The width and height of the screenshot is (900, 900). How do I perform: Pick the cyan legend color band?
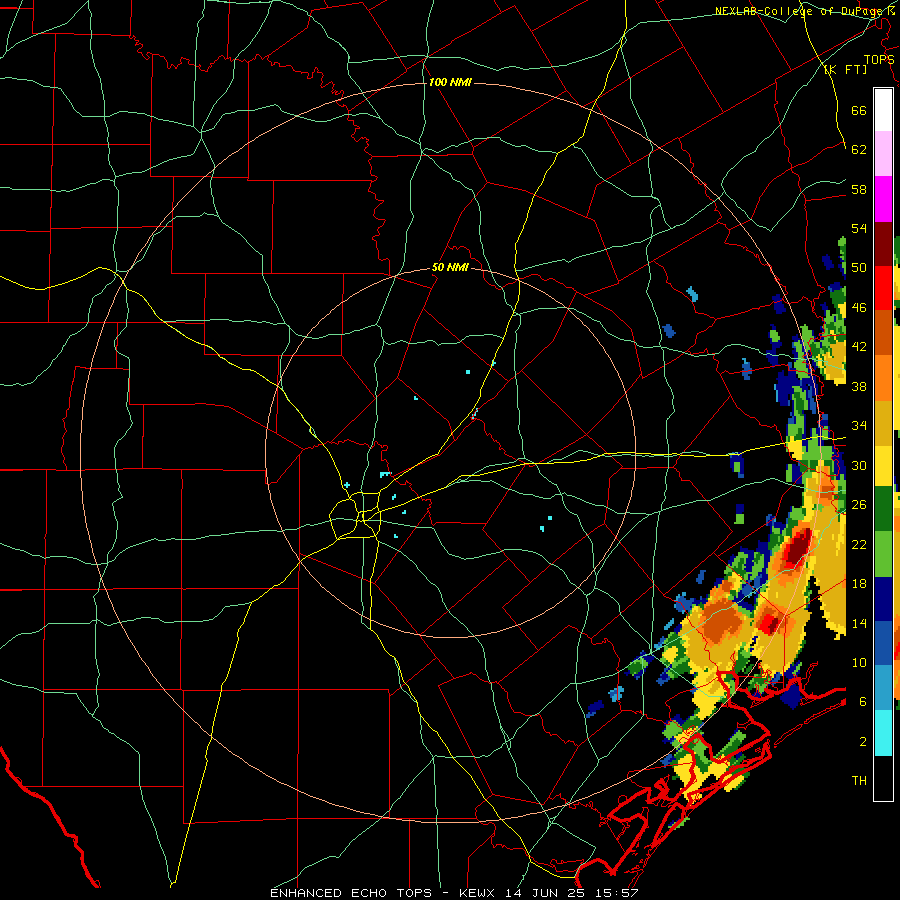[883, 733]
